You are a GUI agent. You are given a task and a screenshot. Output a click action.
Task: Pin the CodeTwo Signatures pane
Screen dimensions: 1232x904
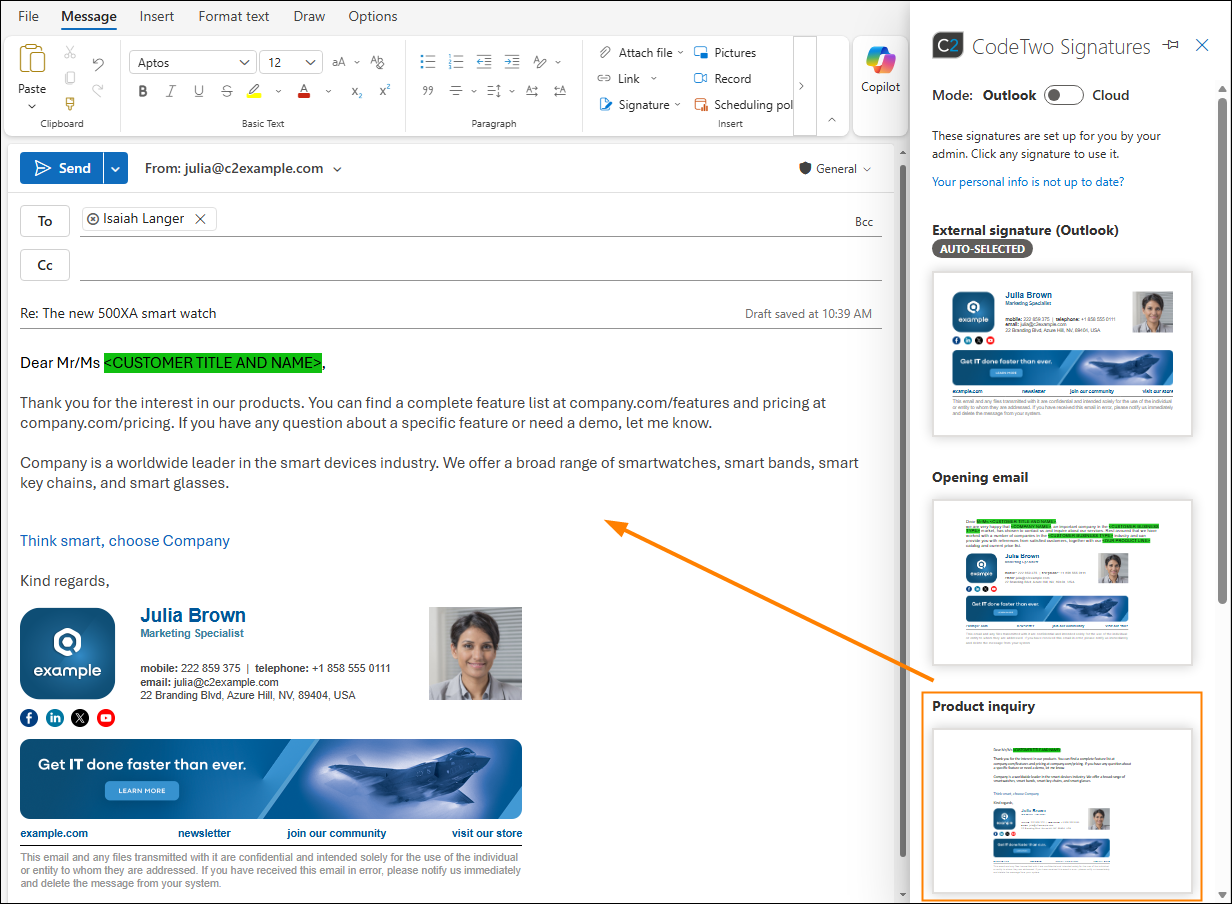click(1172, 45)
